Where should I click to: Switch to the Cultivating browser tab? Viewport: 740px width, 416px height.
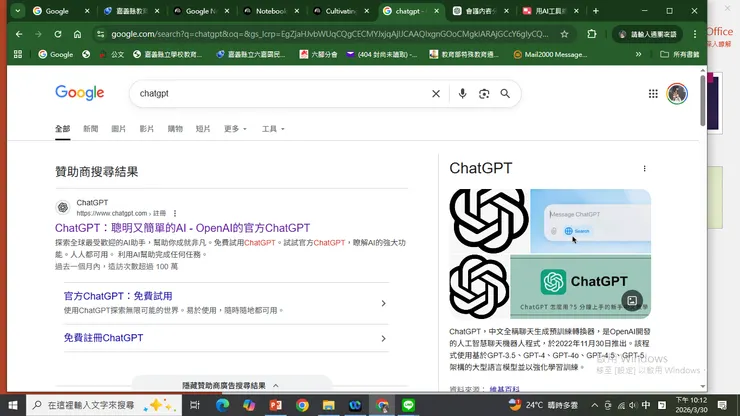tap(341, 11)
